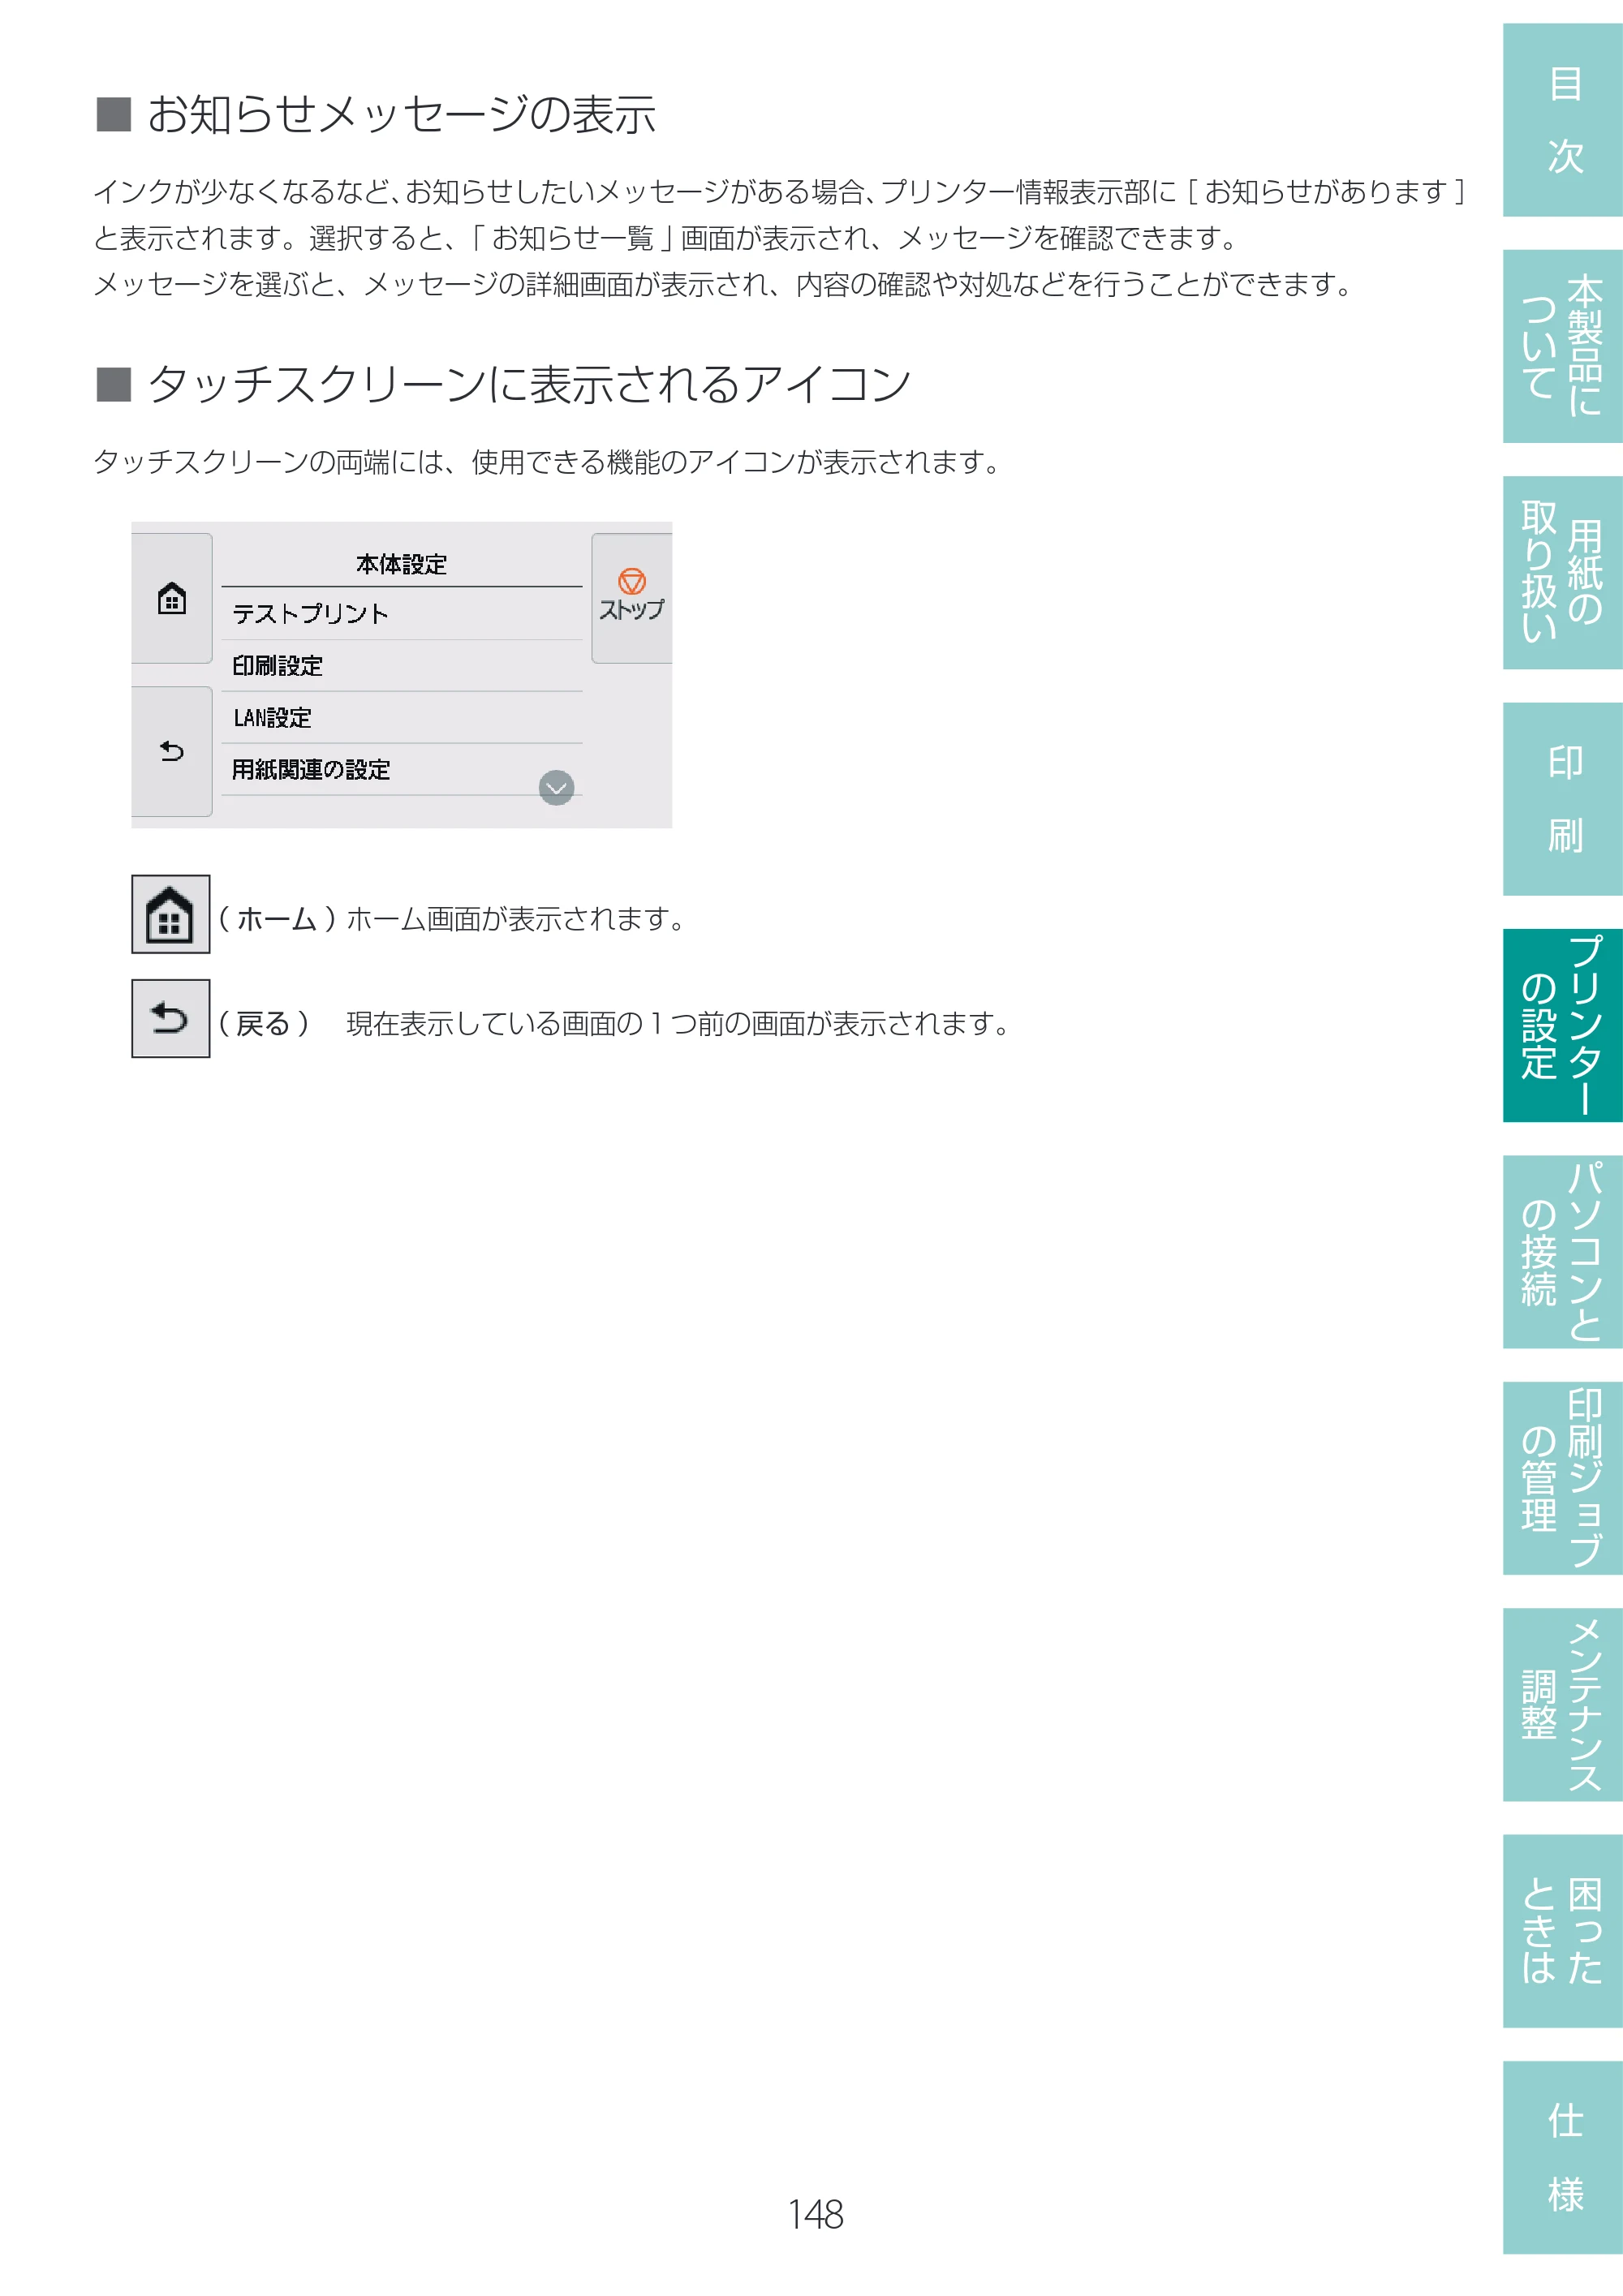Click page number 148
The height and width of the screenshot is (2296, 1623).
815,2214
